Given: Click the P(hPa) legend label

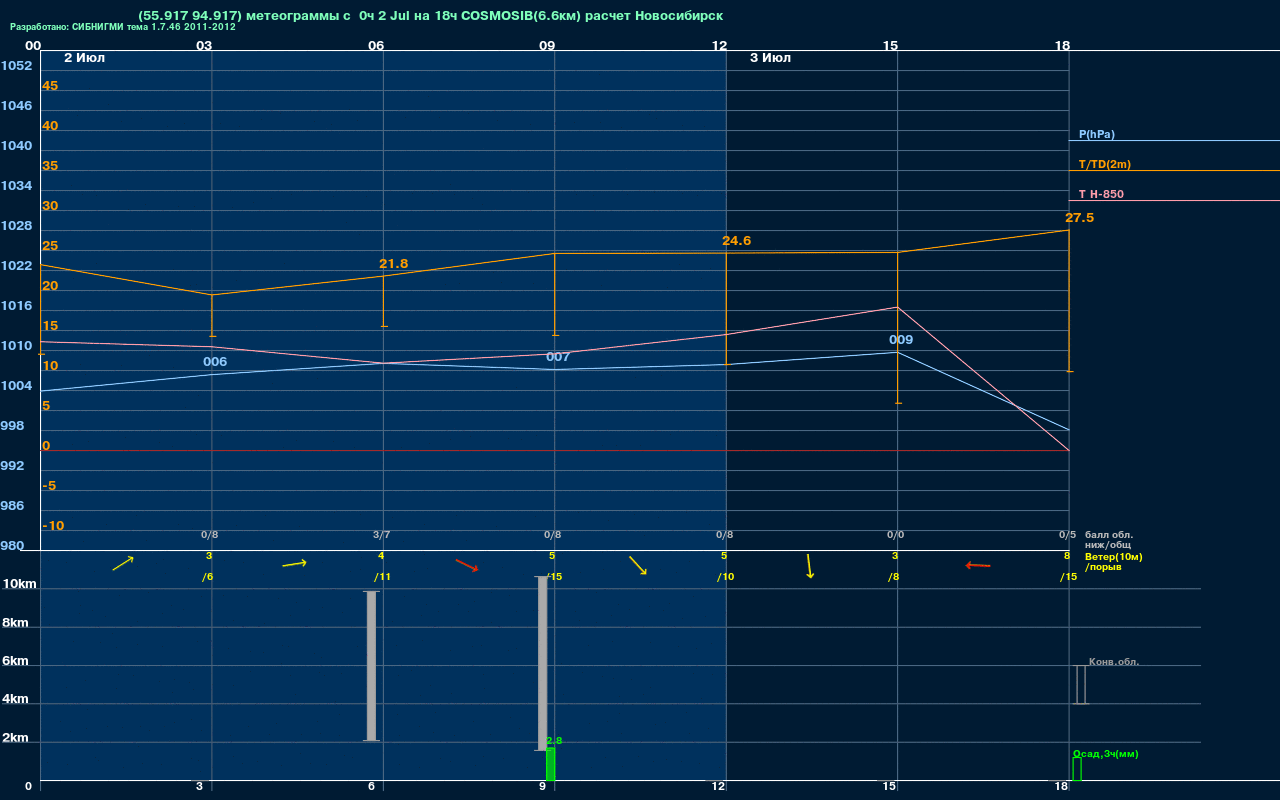Looking at the screenshot, I should point(1096,134).
